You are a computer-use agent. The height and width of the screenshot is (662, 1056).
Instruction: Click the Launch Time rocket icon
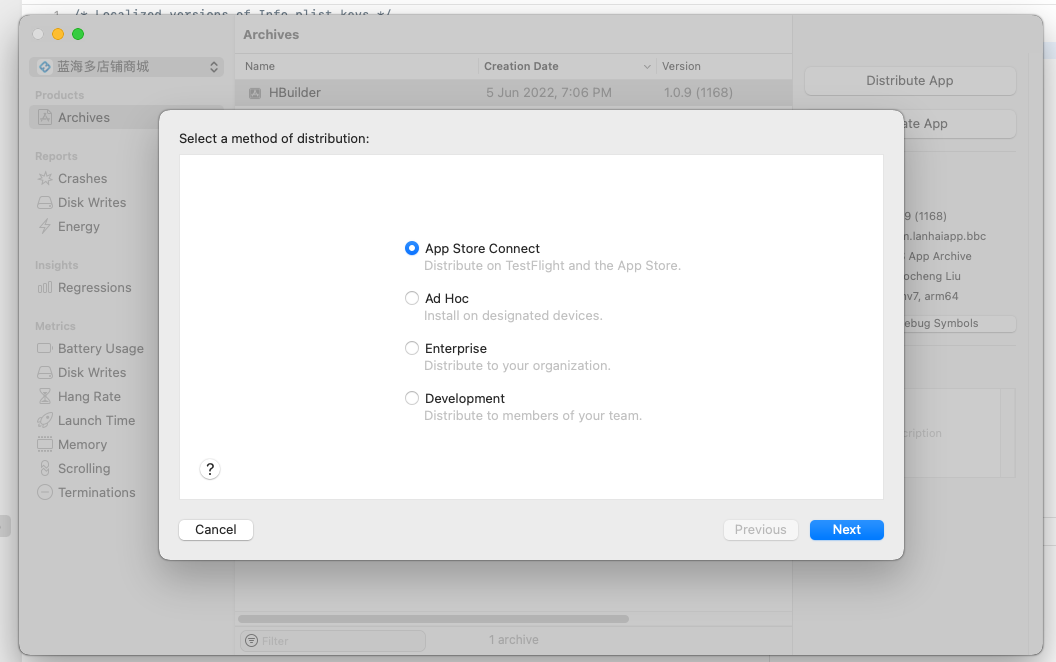(45, 421)
